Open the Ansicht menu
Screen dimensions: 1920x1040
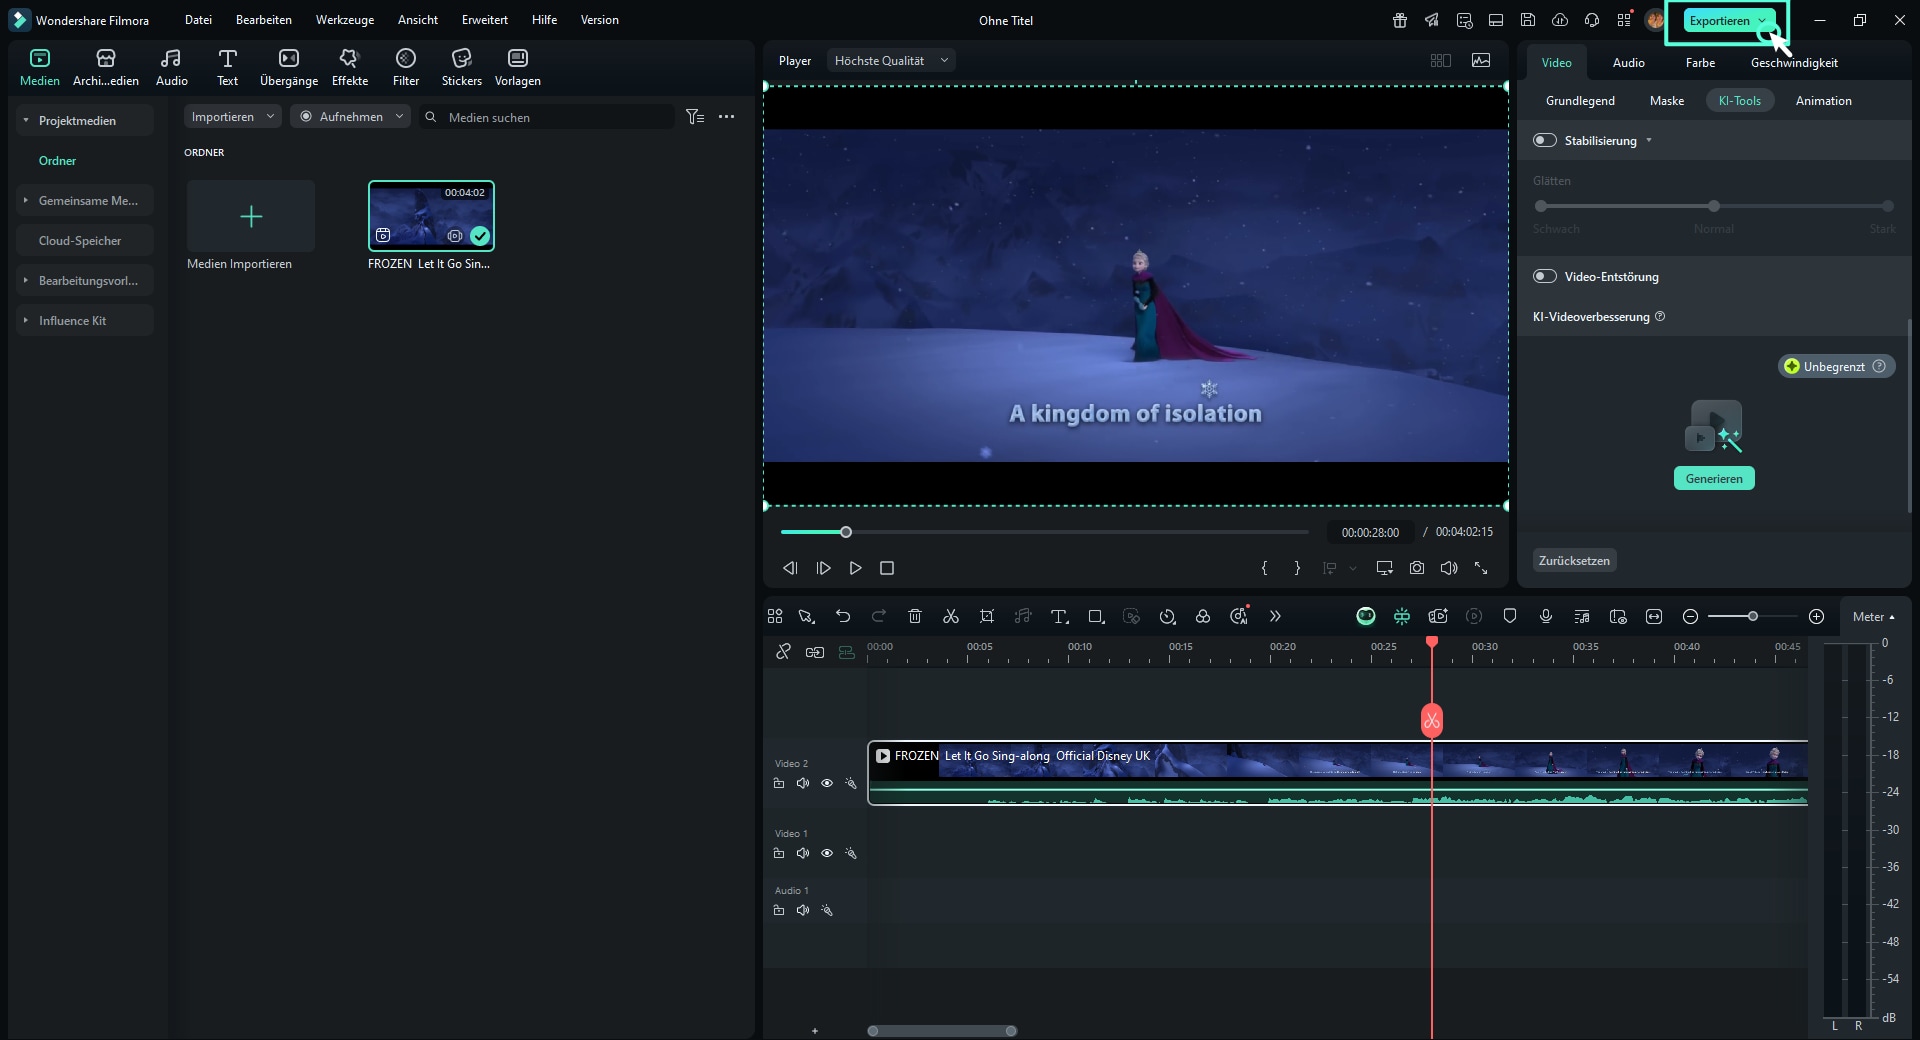tap(418, 20)
